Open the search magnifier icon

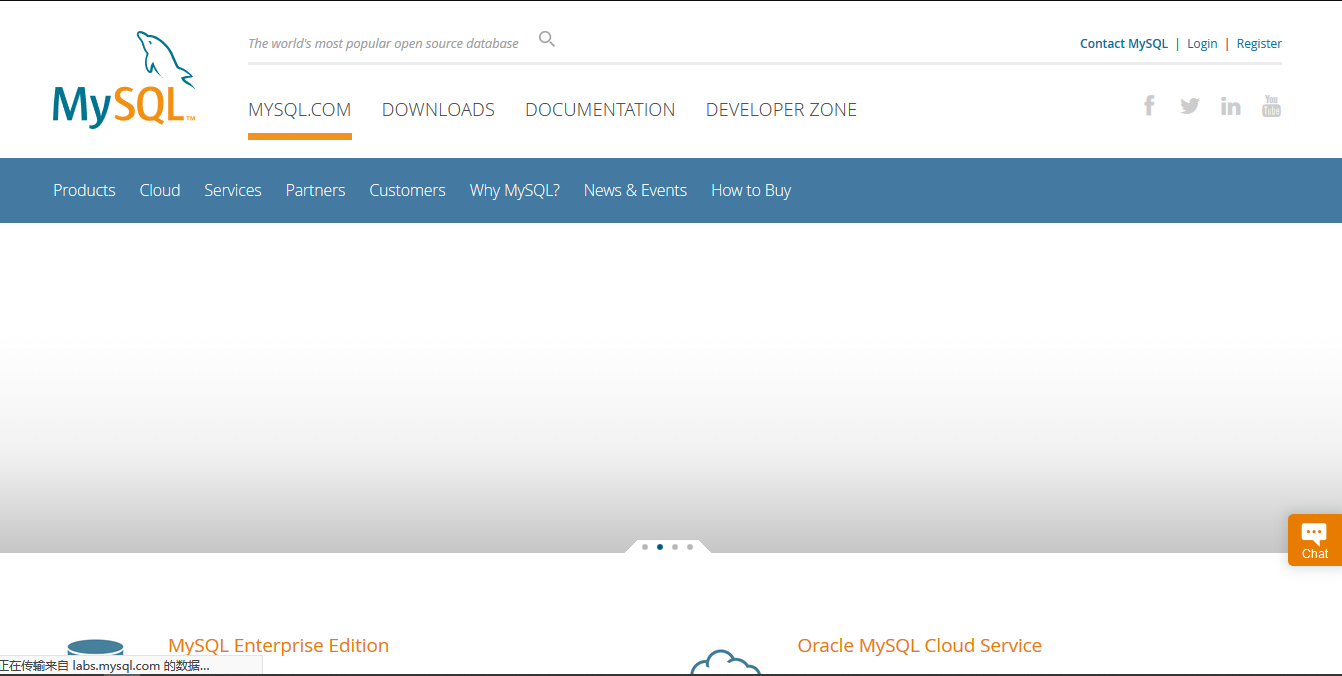click(546, 38)
